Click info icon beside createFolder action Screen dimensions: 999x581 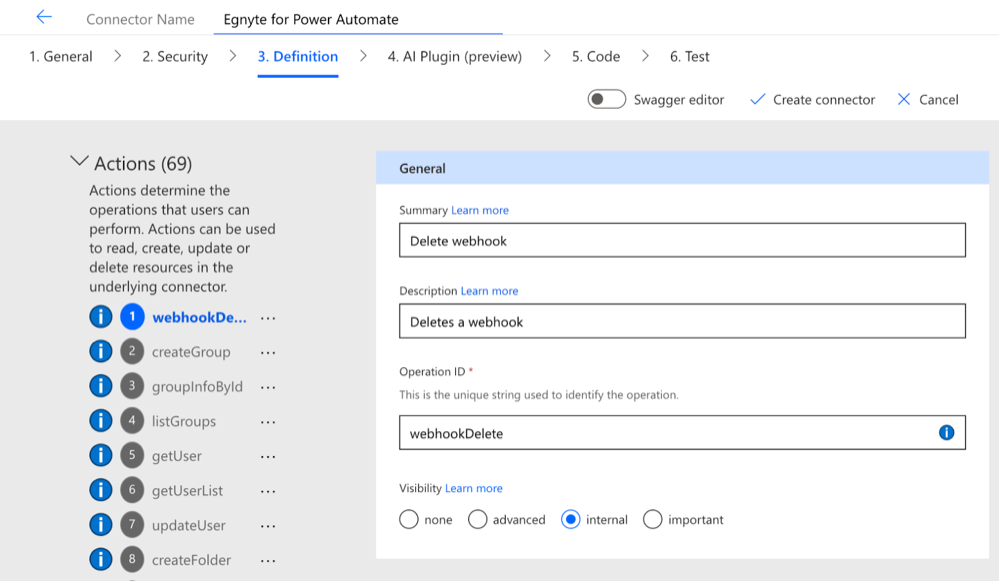[101, 559]
